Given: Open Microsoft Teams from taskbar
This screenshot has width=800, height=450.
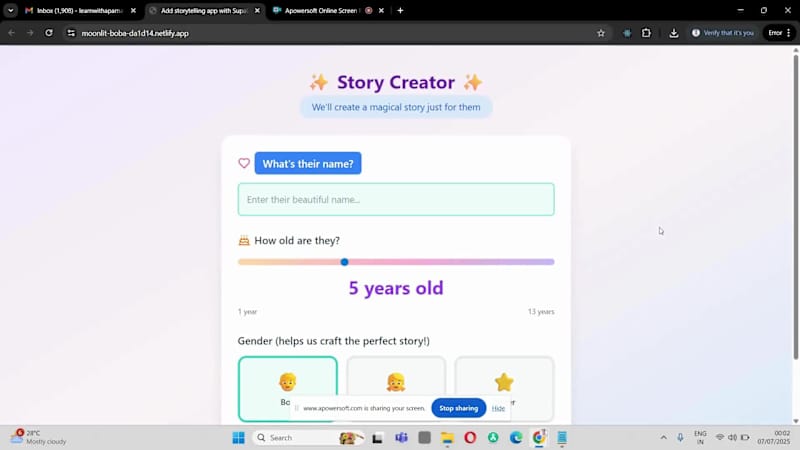Looking at the screenshot, I should (x=401, y=438).
